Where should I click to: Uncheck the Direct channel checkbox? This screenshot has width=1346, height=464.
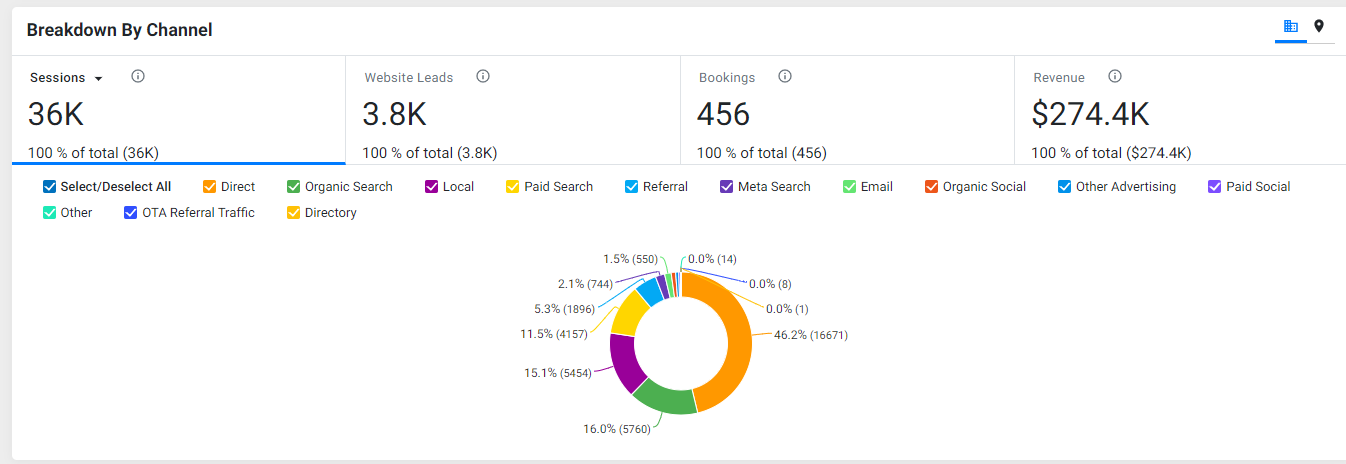point(210,187)
